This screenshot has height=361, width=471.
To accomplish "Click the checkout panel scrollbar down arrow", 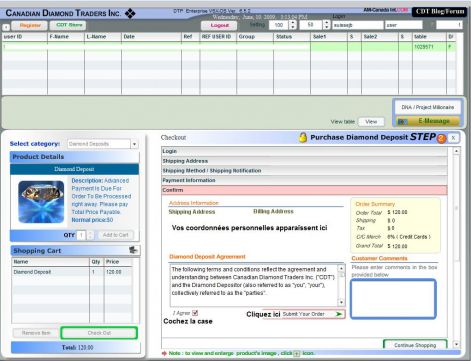I will click(x=456, y=344).
